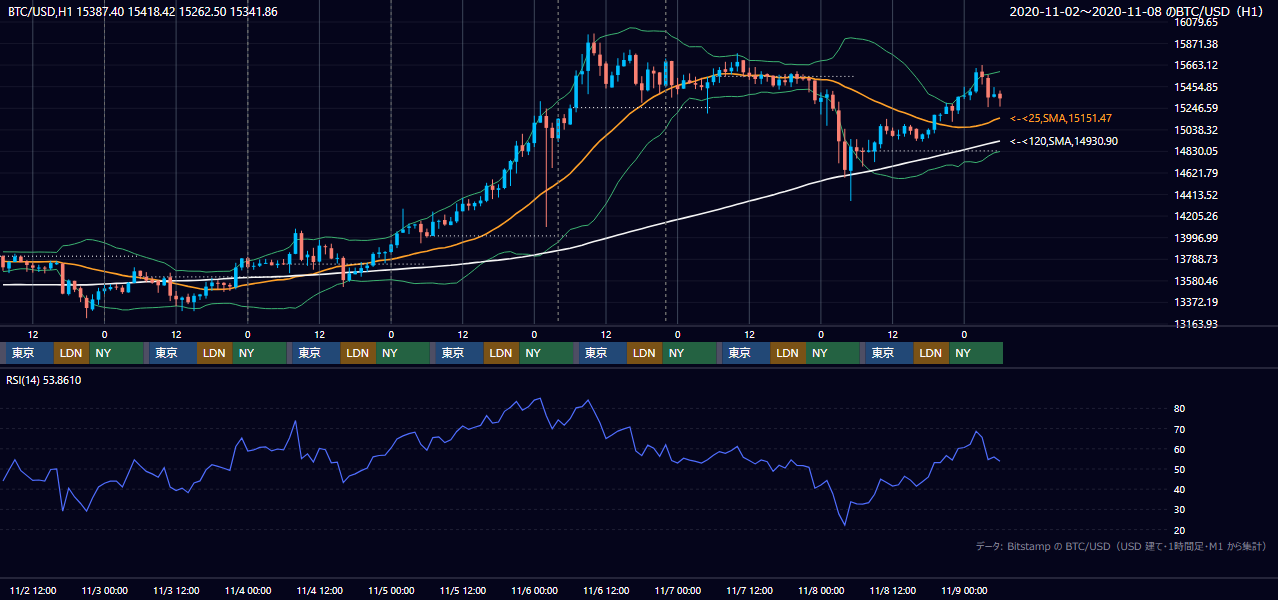The height and width of the screenshot is (600, 1278).
Task: Click the 25 SMA 15151.47 label
Action: pos(1061,118)
